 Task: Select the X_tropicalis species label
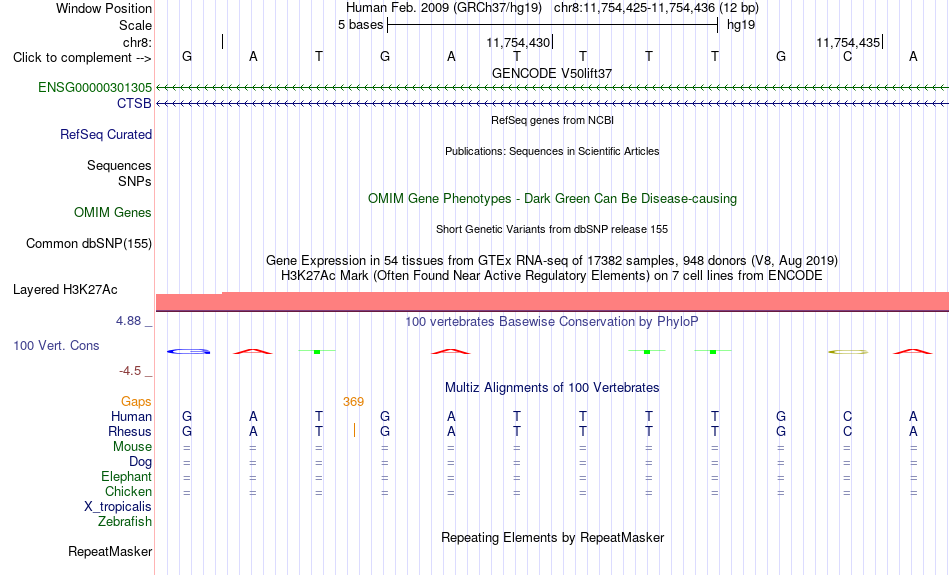[118, 507]
